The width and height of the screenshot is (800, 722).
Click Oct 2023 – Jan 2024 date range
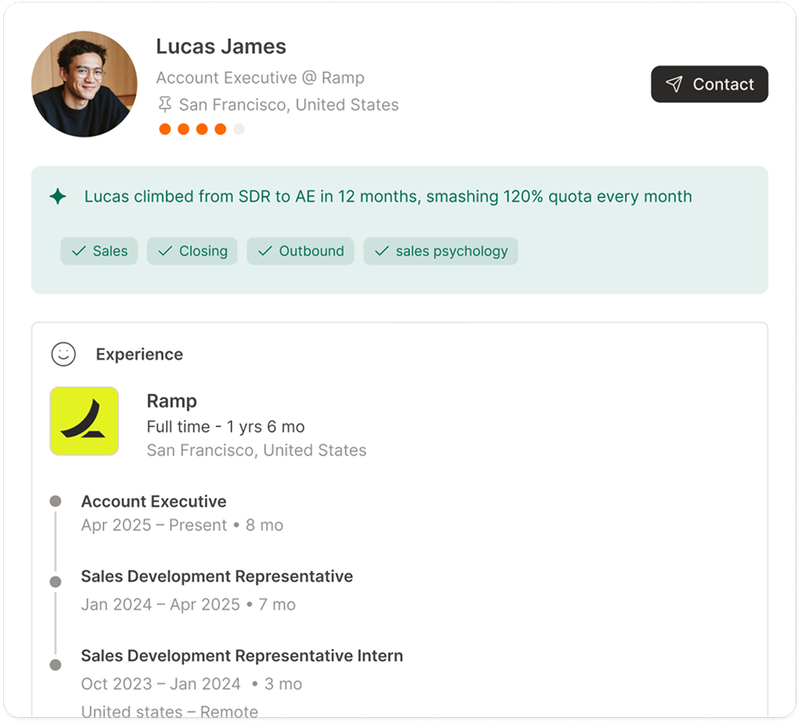161,684
